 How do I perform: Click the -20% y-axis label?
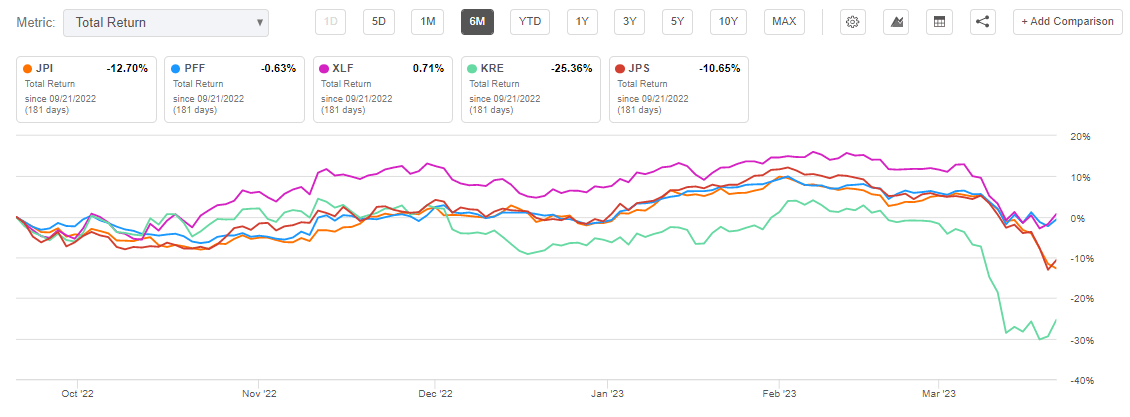pyautogui.click(x=1080, y=299)
